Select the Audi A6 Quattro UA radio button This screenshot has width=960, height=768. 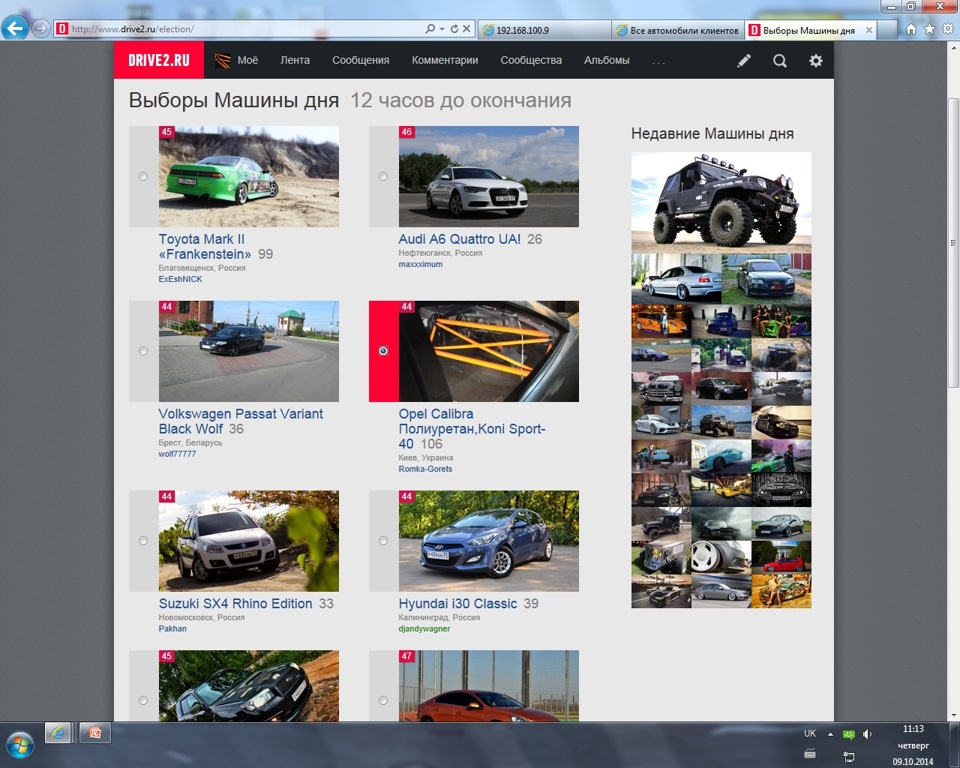pyautogui.click(x=383, y=176)
